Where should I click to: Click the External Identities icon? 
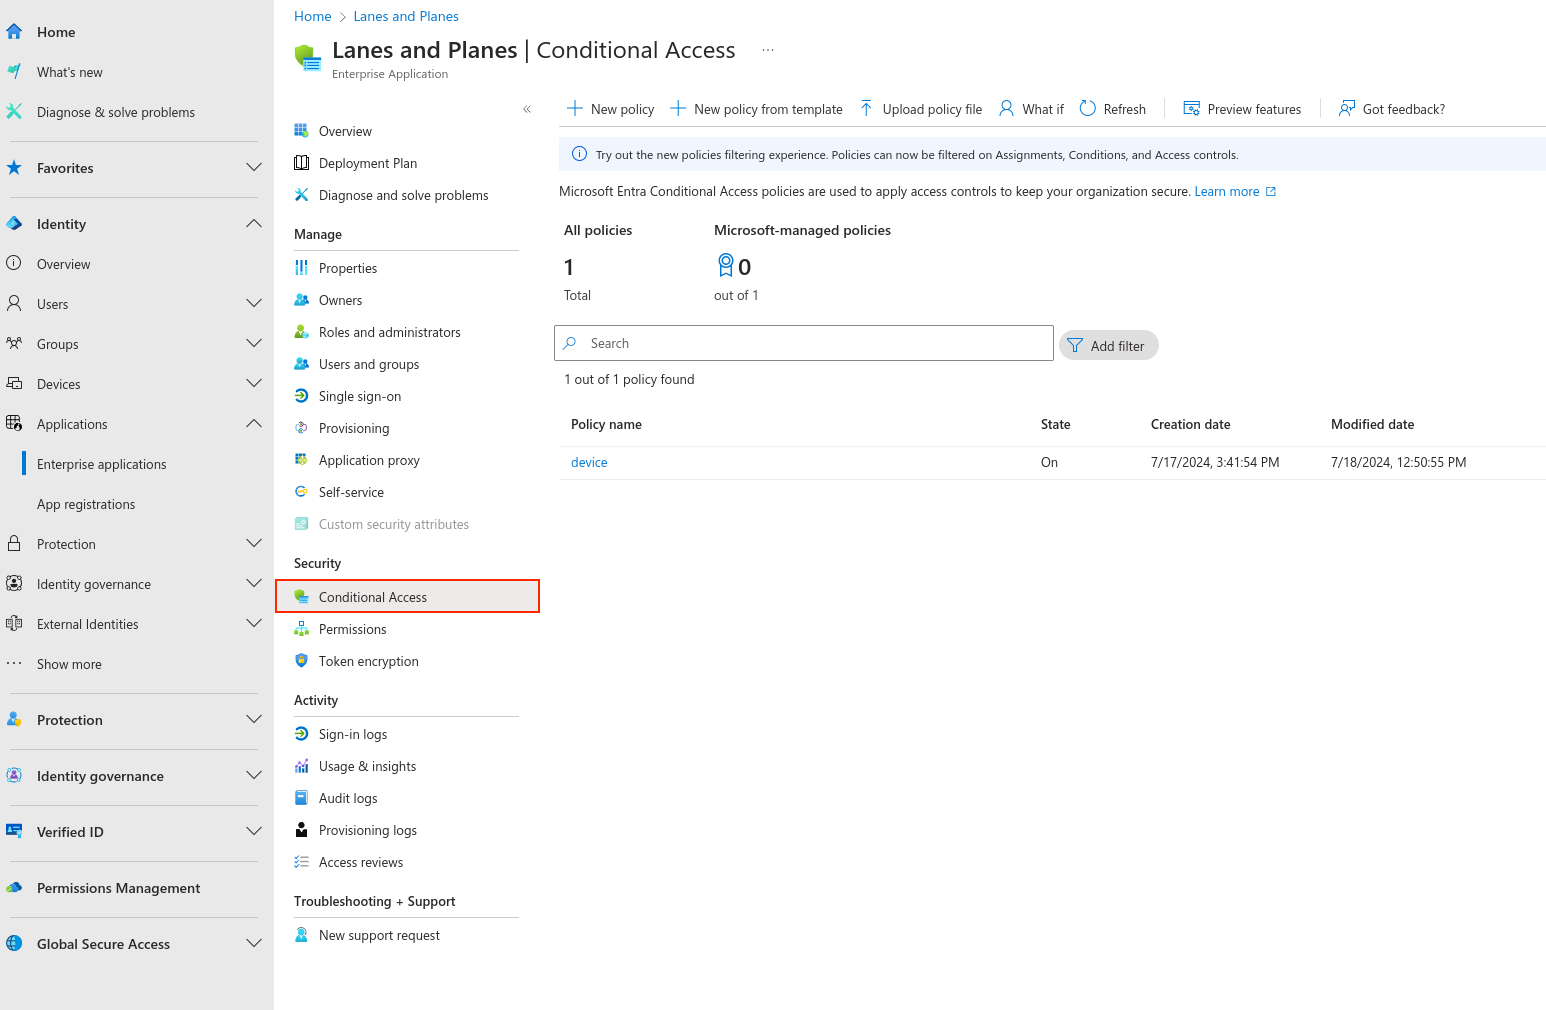14,623
